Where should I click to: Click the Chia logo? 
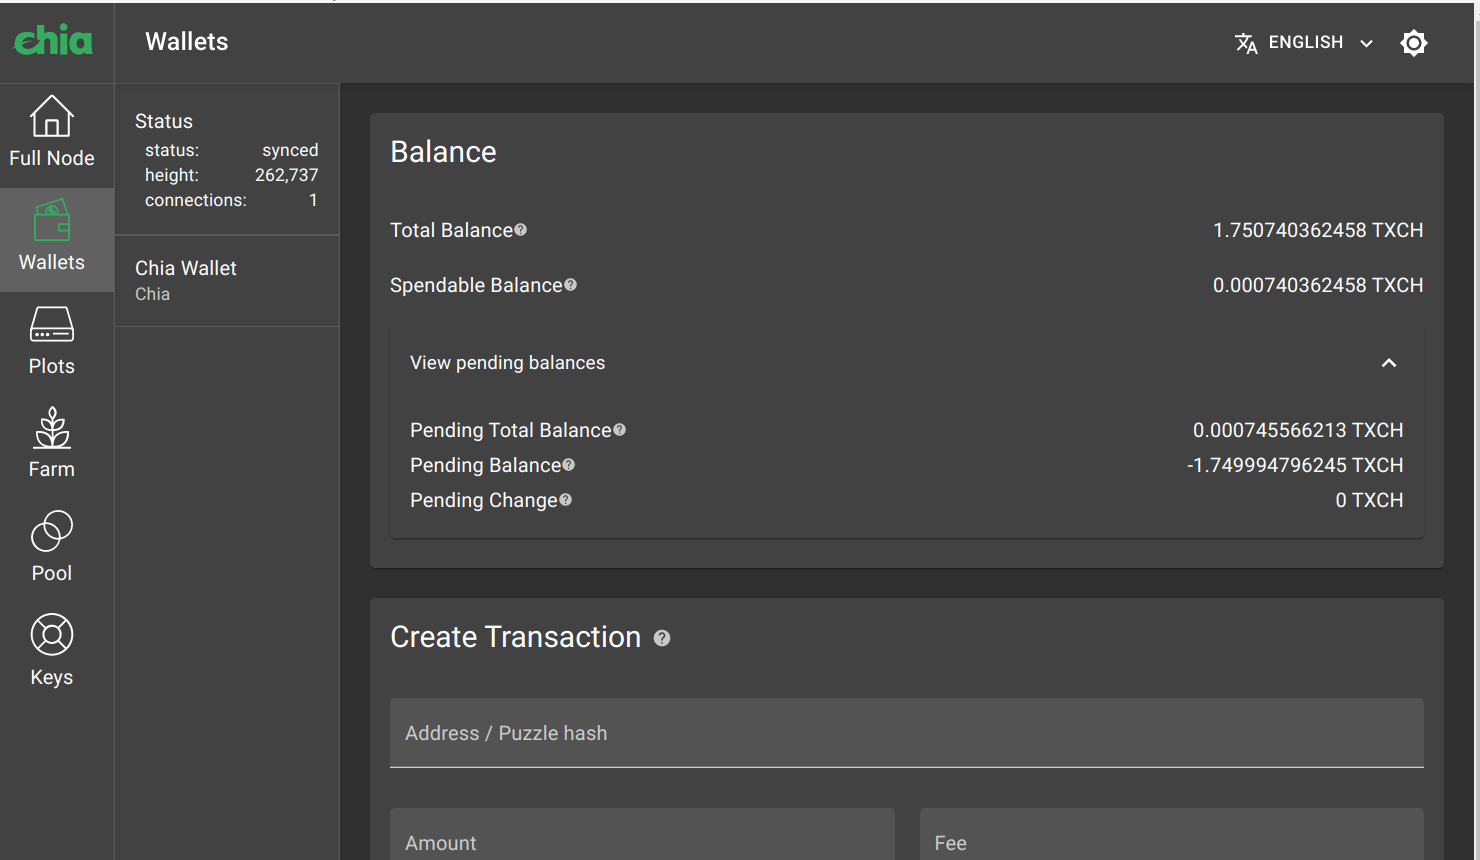pos(53,41)
